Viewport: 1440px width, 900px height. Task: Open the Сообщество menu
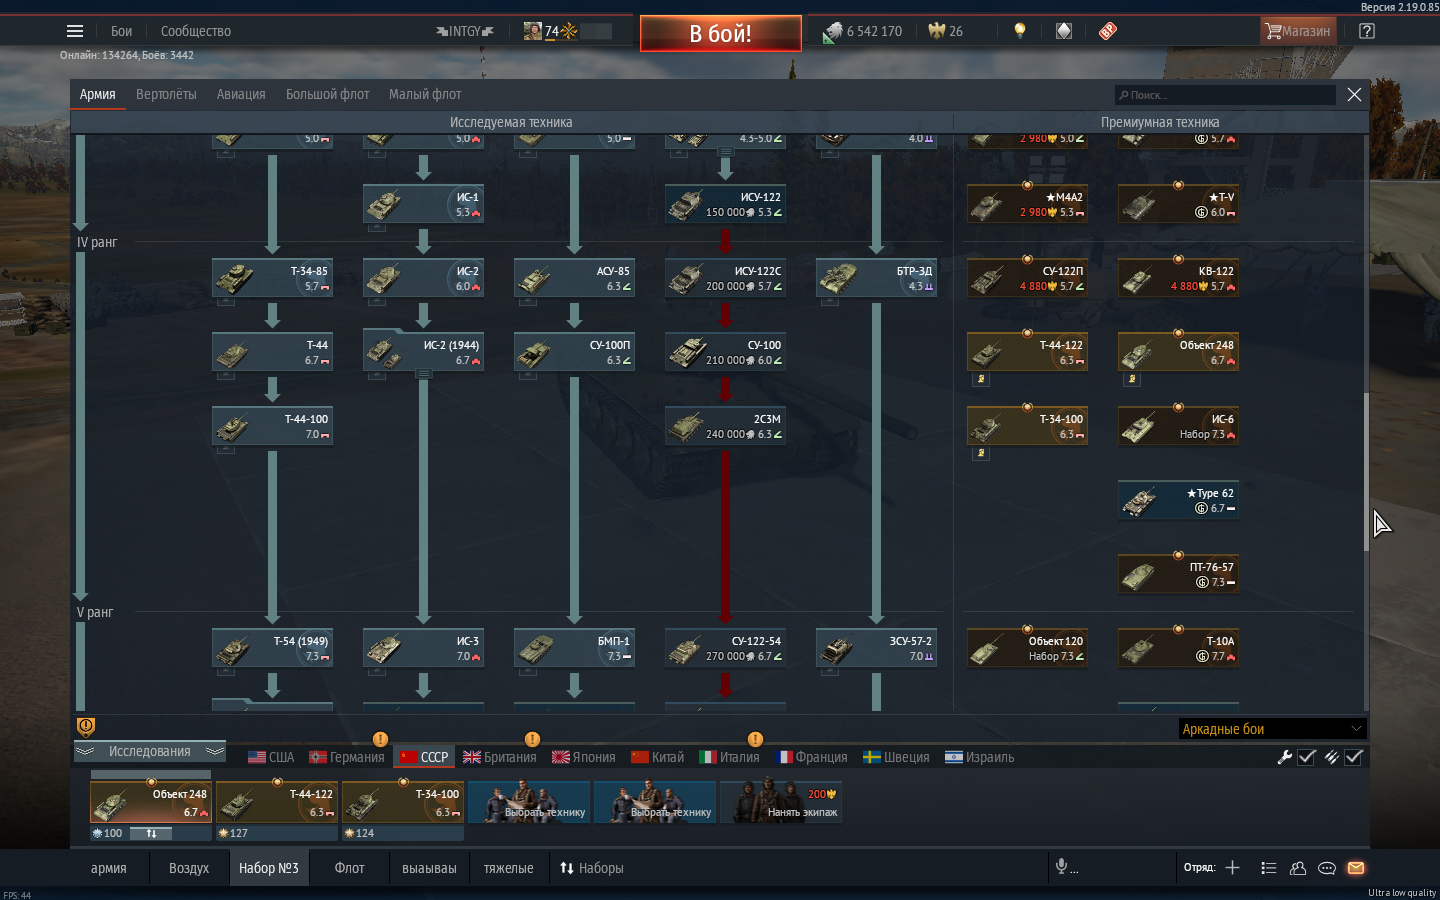pyautogui.click(x=196, y=31)
